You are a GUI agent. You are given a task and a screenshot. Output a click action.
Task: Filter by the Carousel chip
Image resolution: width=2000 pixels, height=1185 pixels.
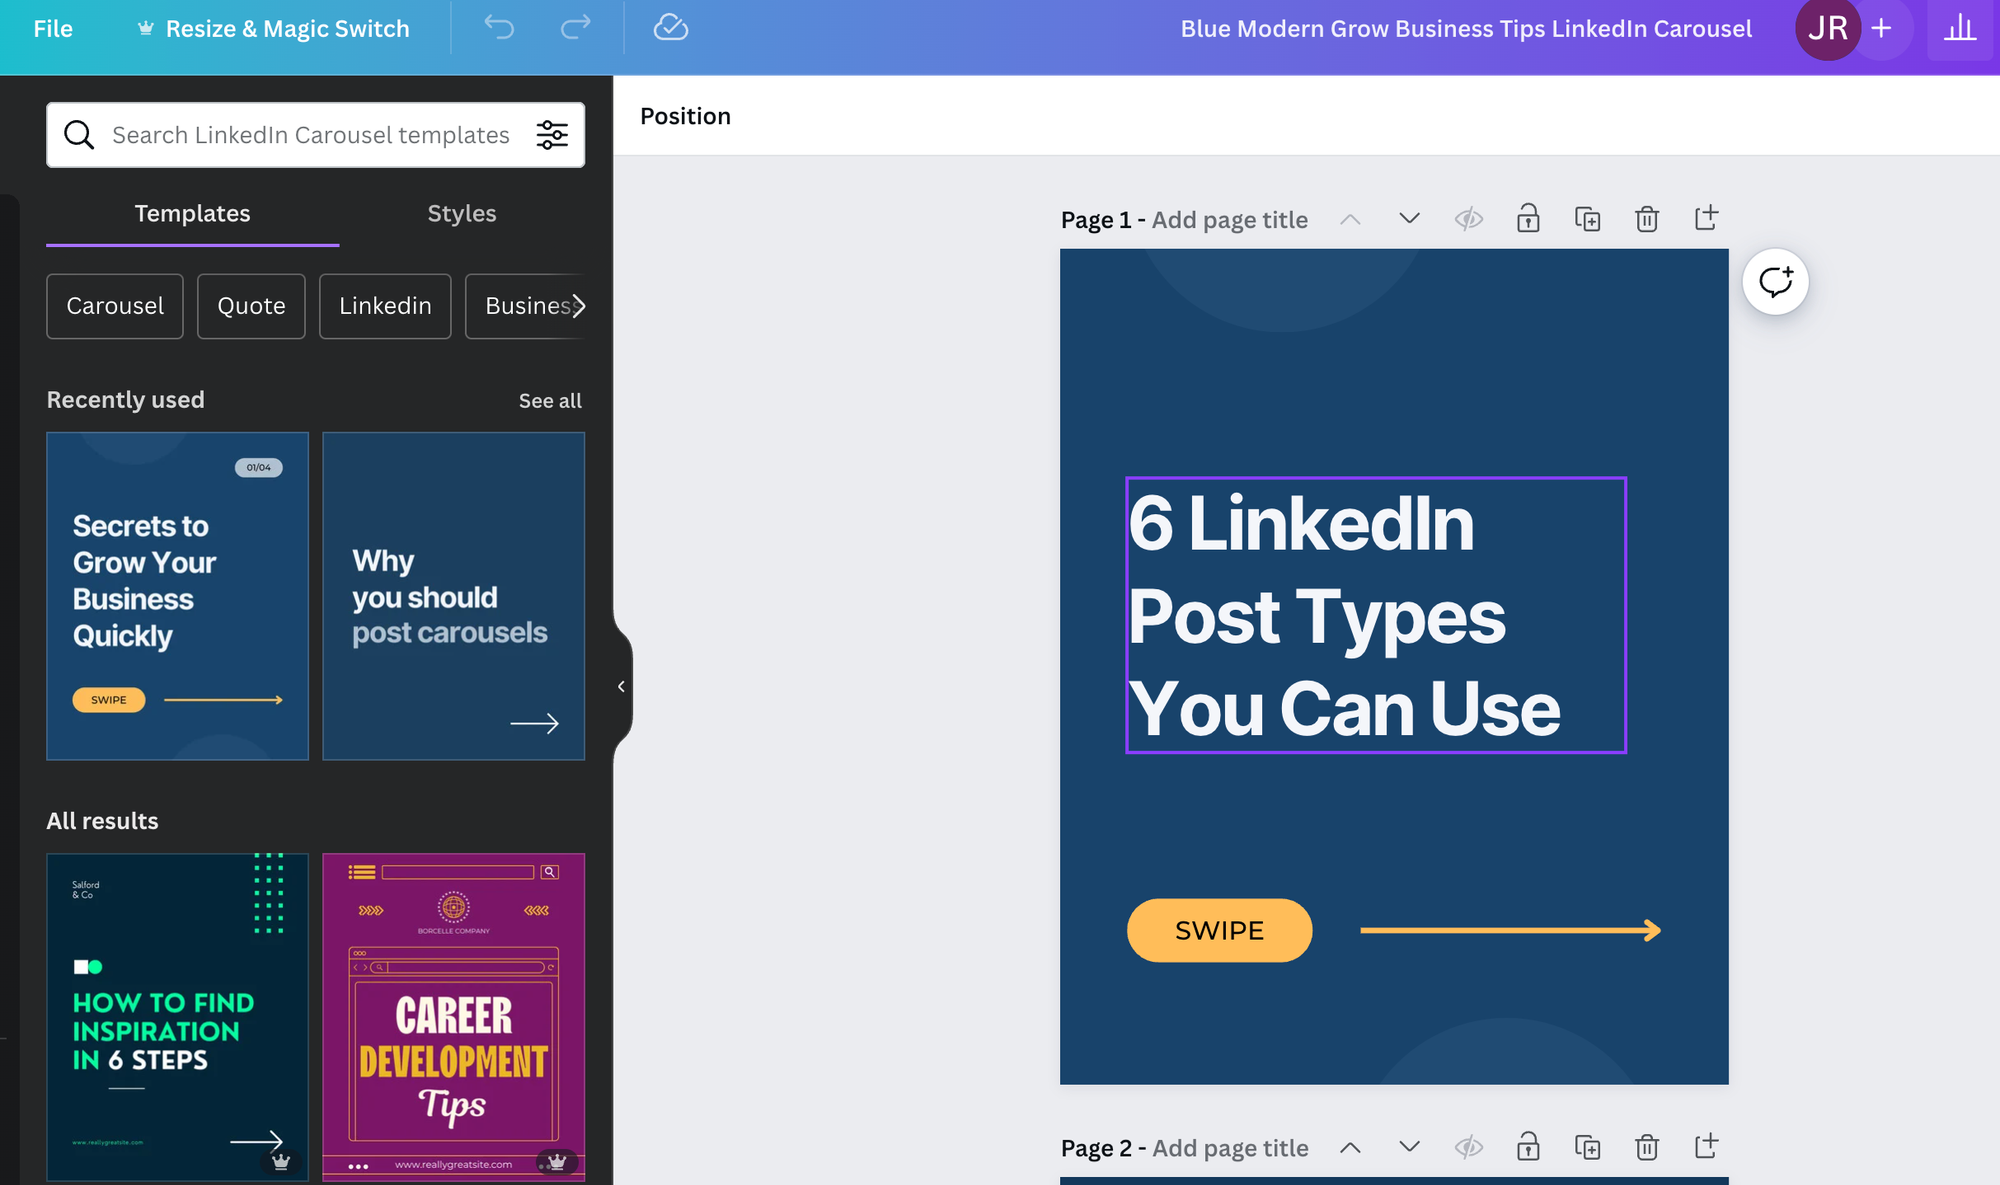click(115, 306)
